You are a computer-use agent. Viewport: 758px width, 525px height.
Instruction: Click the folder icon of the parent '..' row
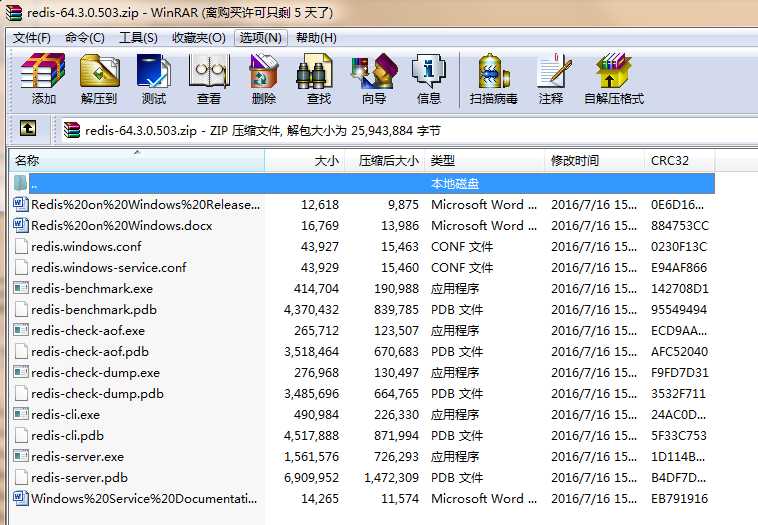pos(21,183)
